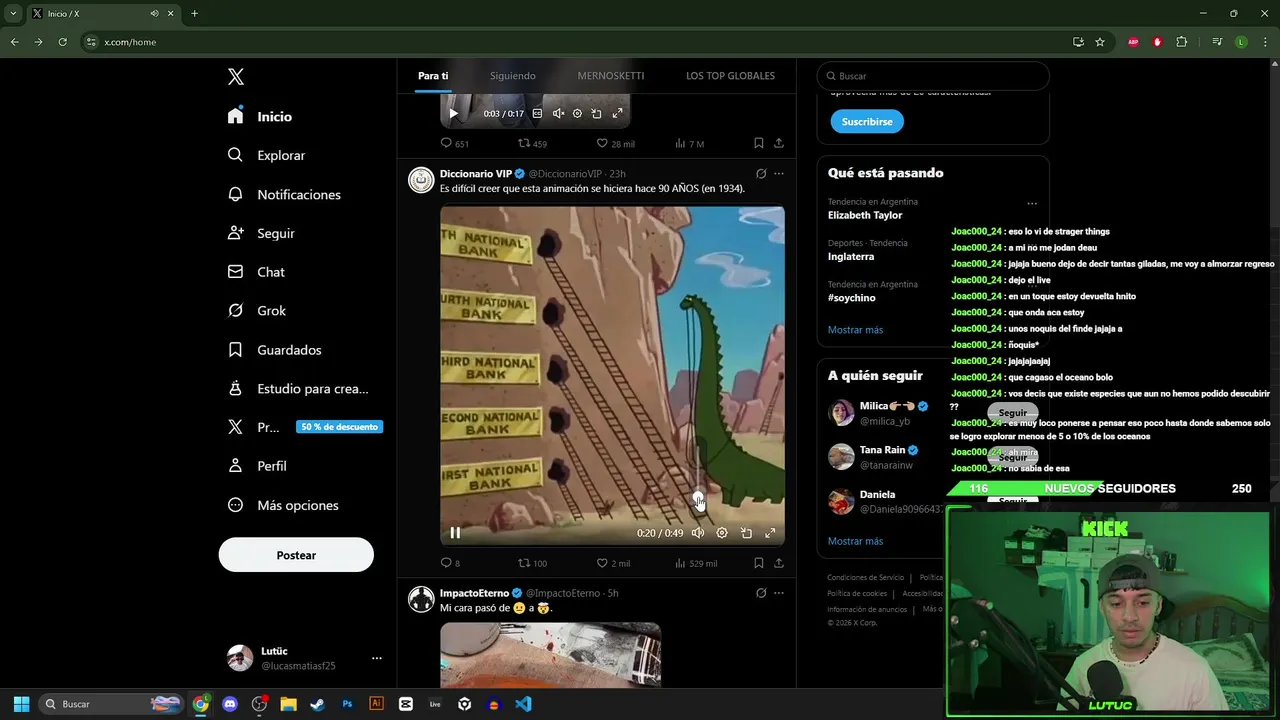View analytics showing 529 mil views
1280x720 pixels.
[x=696, y=563]
